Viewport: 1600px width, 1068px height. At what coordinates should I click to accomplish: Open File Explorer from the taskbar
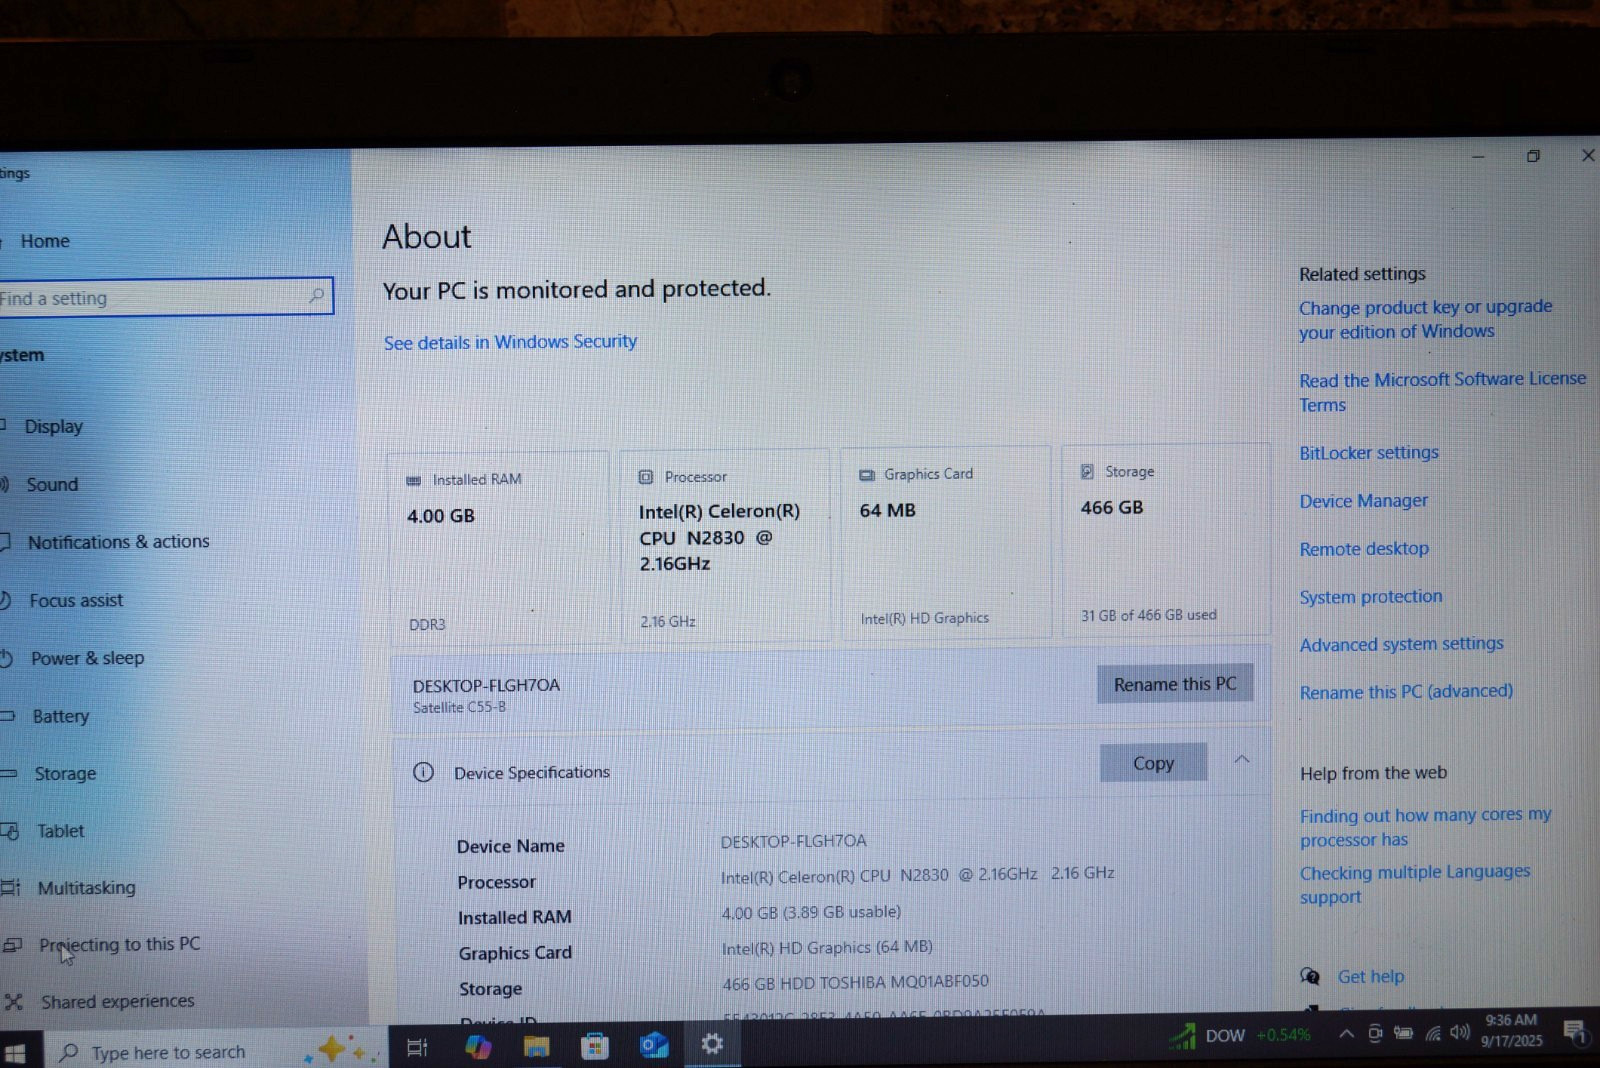(536, 1046)
